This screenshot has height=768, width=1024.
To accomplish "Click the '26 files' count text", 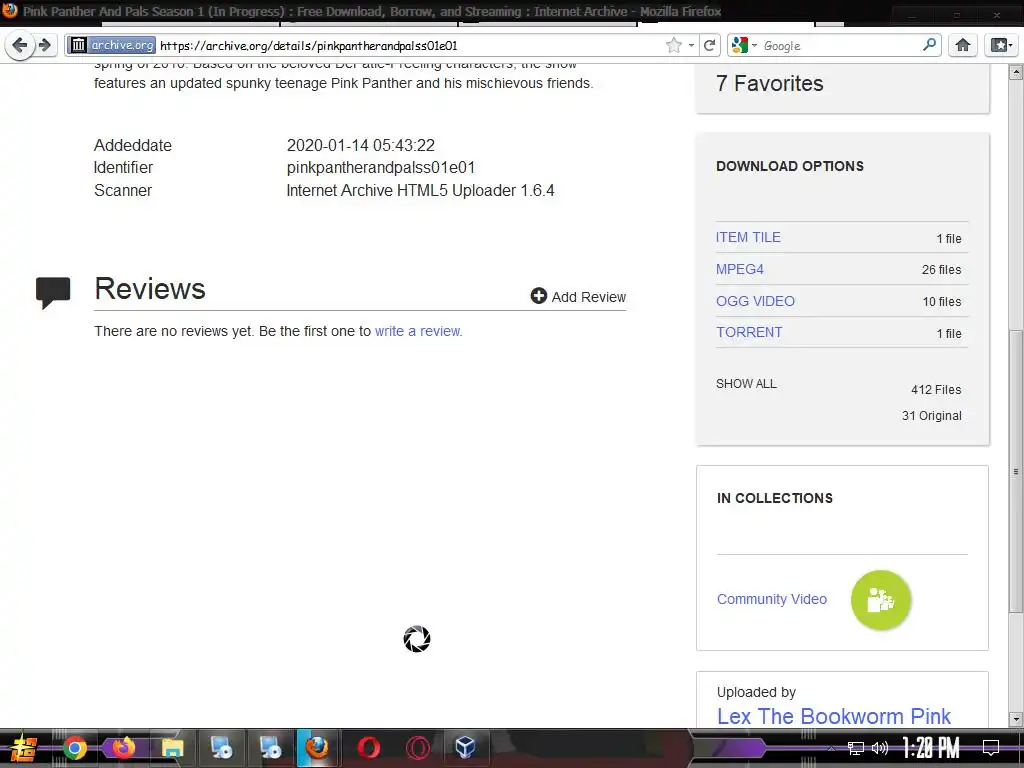I will 941,270.
